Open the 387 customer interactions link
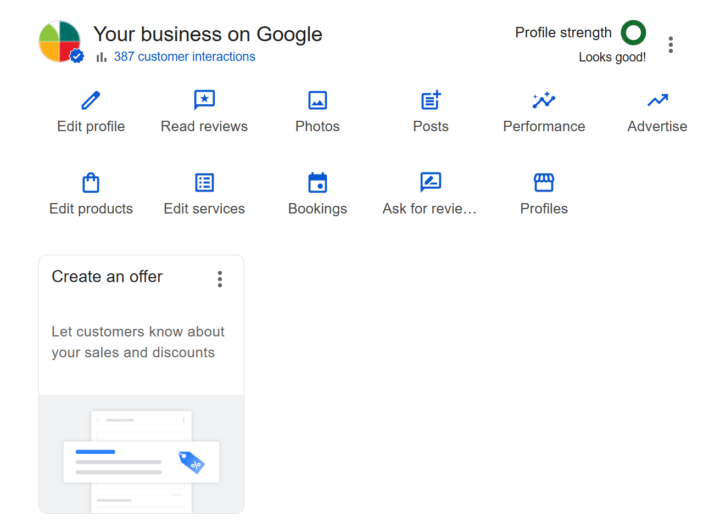Screen dimensions: 720x528 click(x=184, y=57)
